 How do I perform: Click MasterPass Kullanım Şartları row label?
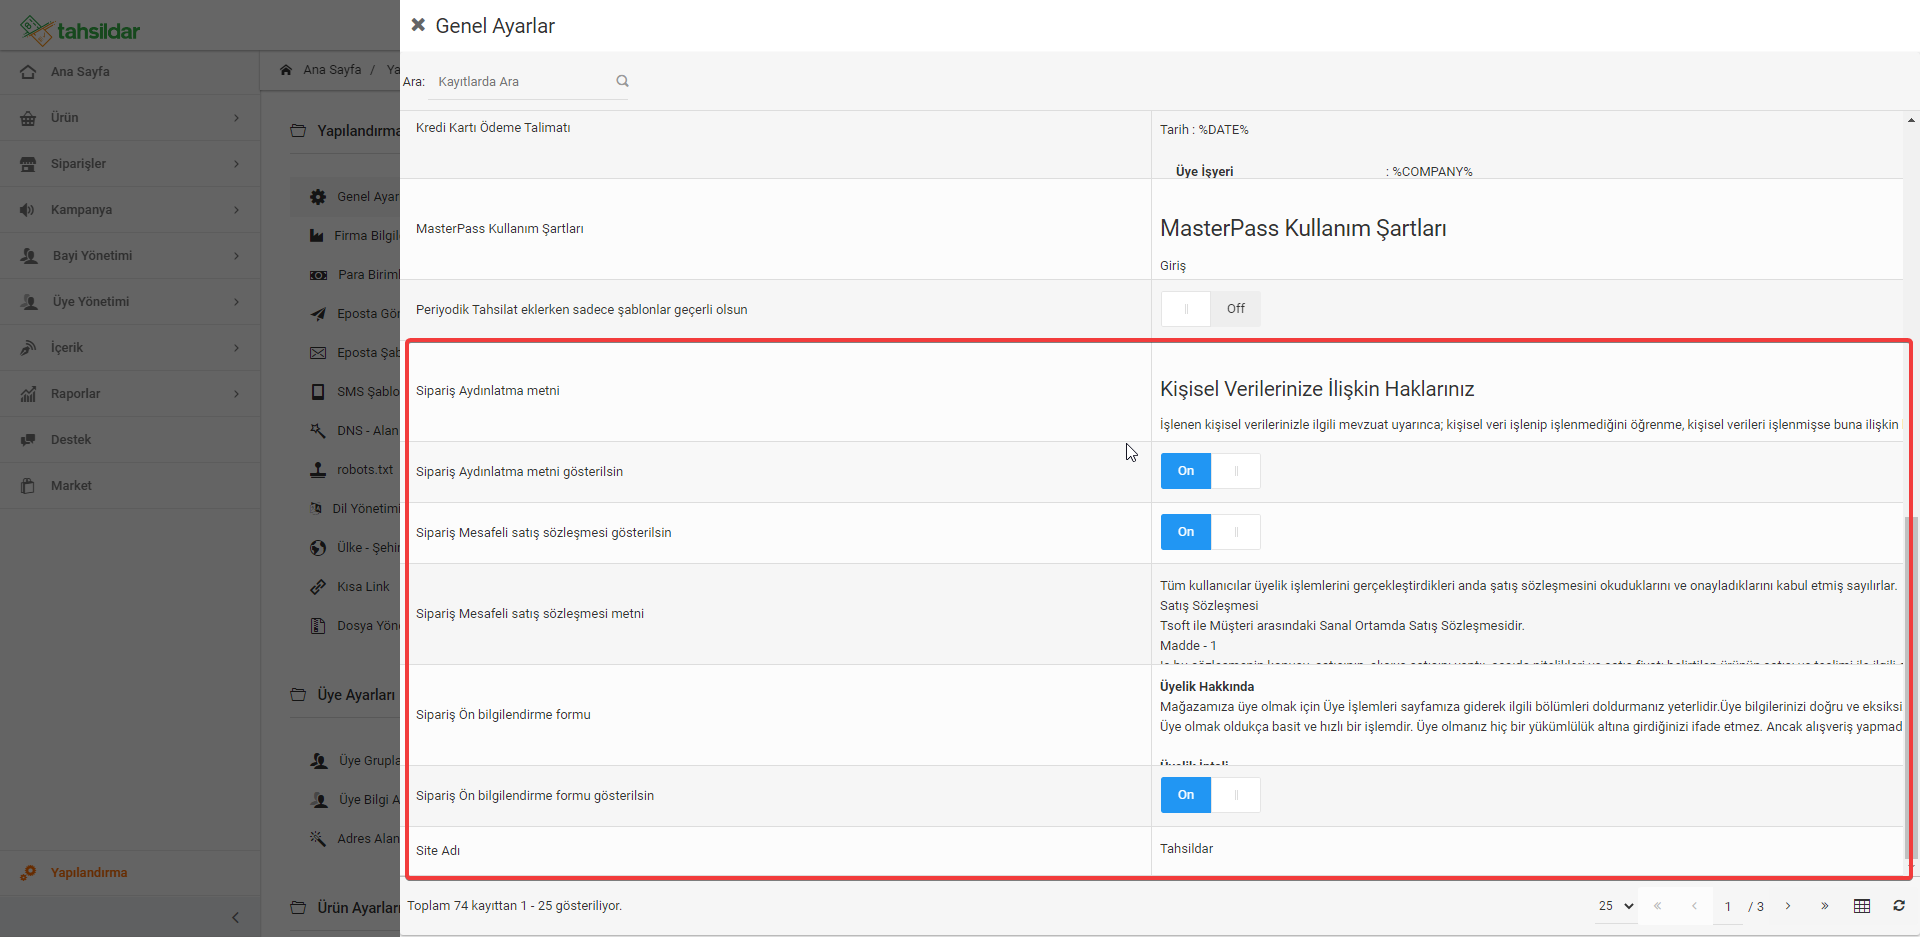click(x=500, y=229)
